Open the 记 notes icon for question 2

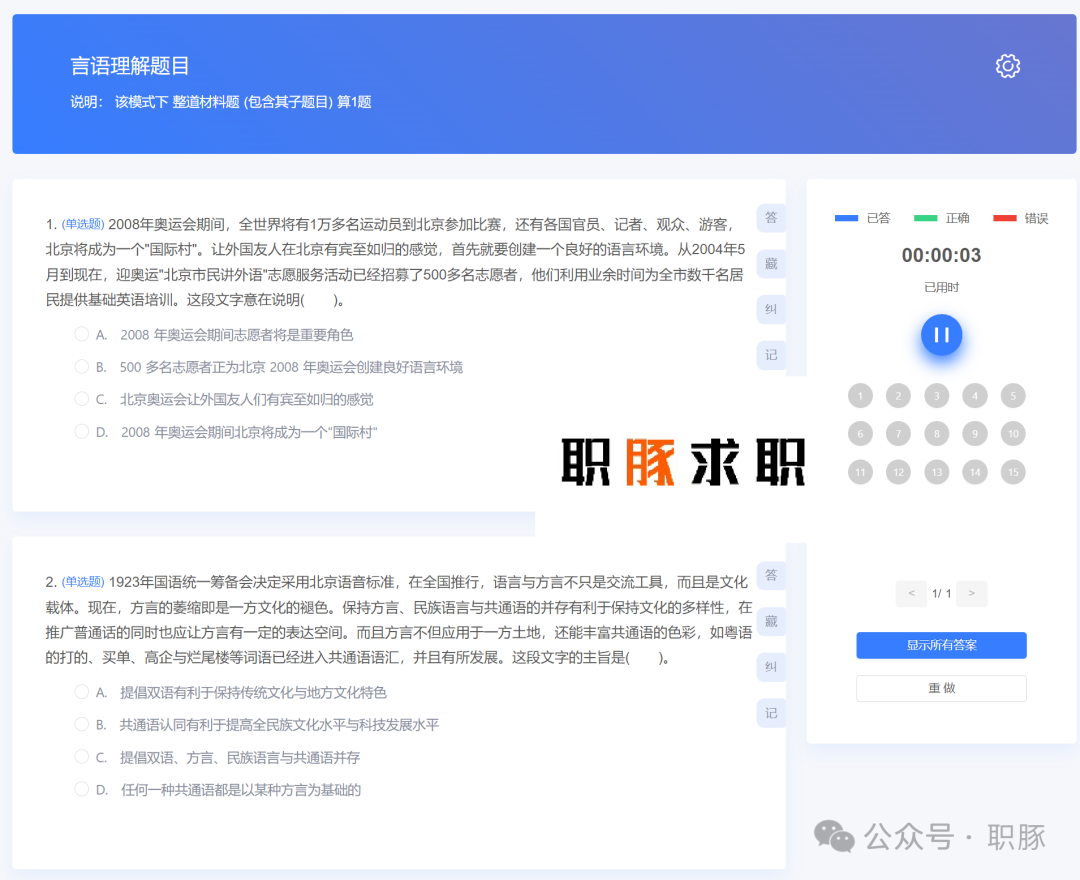click(x=770, y=713)
